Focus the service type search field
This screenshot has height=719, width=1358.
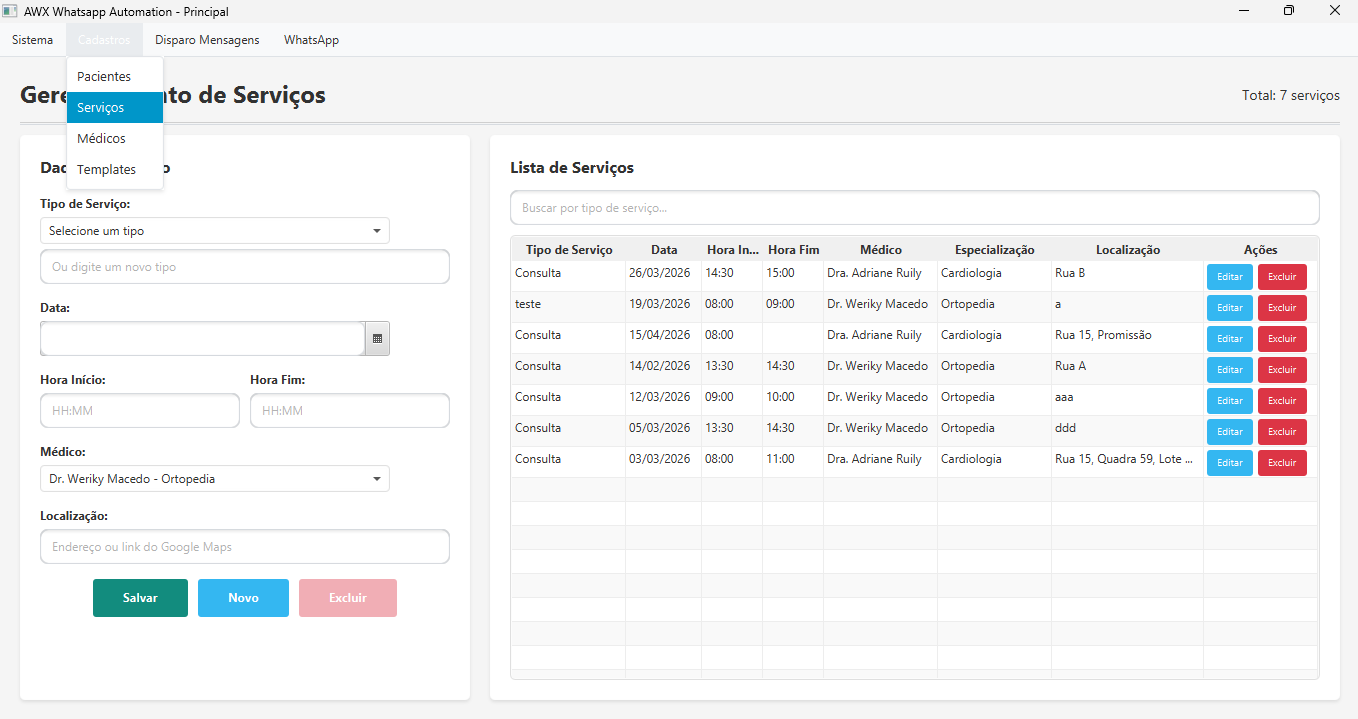[x=914, y=208]
